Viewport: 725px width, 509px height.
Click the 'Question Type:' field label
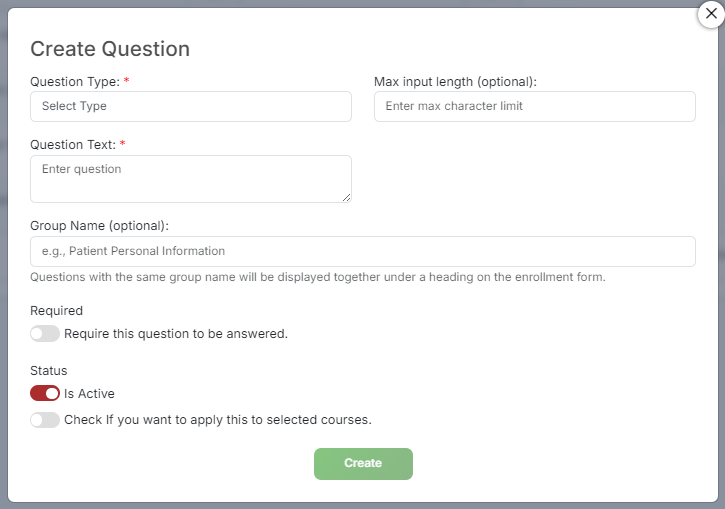[x=75, y=82]
